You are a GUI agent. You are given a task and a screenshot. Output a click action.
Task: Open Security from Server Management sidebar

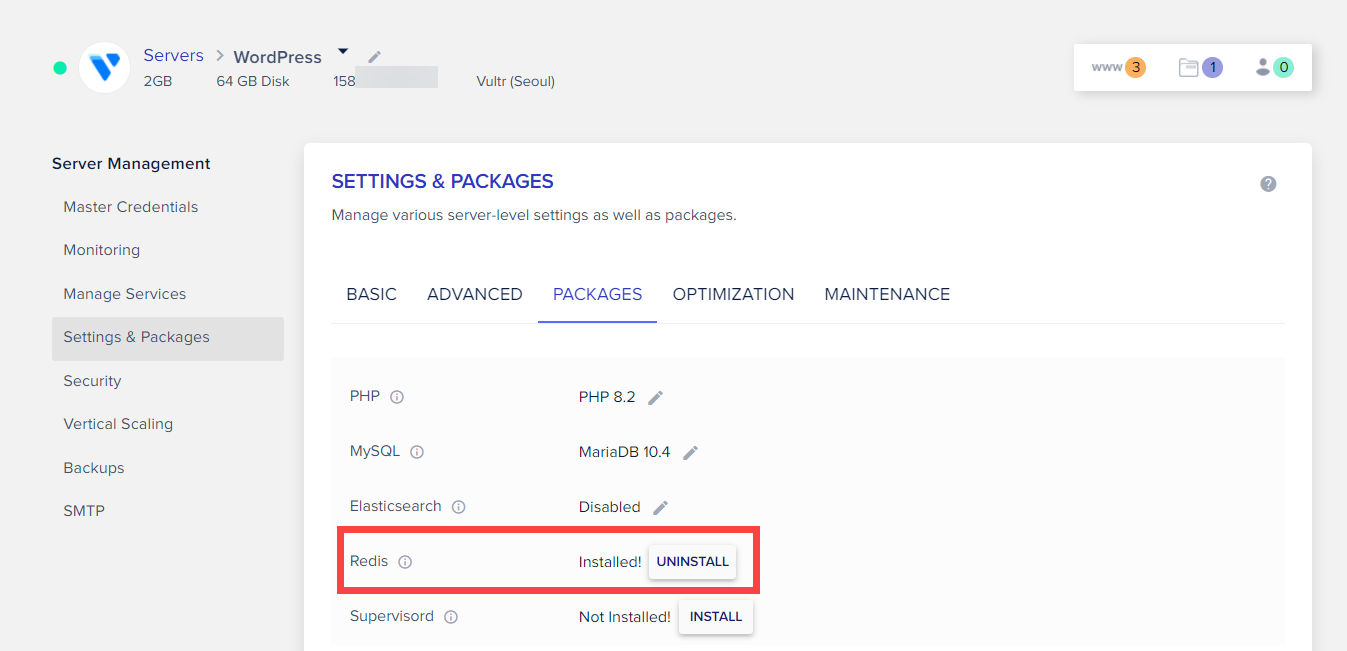click(x=91, y=381)
